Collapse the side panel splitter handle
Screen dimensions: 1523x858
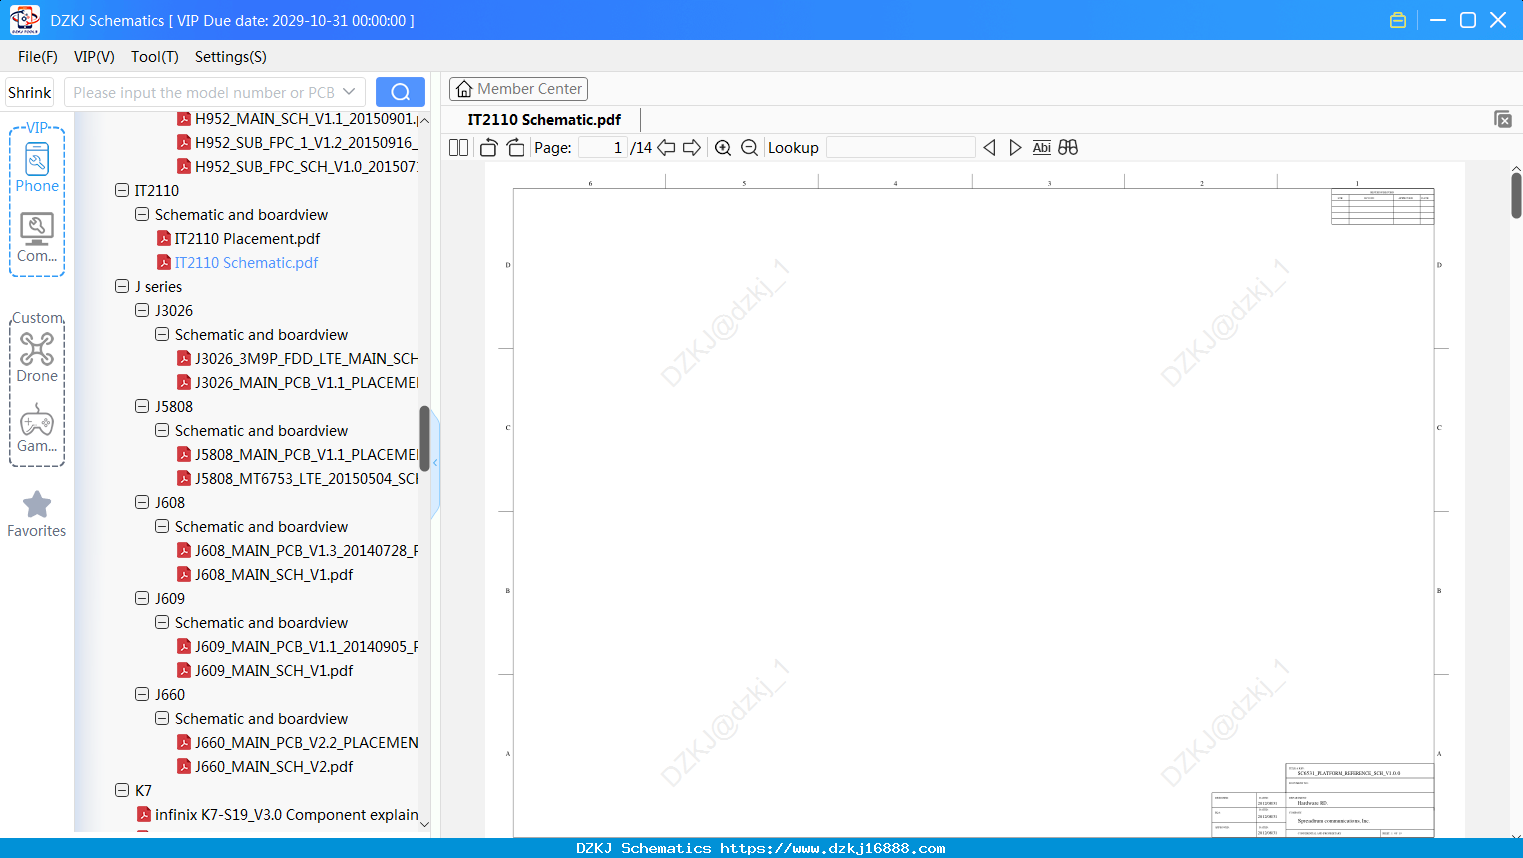[435, 463]
